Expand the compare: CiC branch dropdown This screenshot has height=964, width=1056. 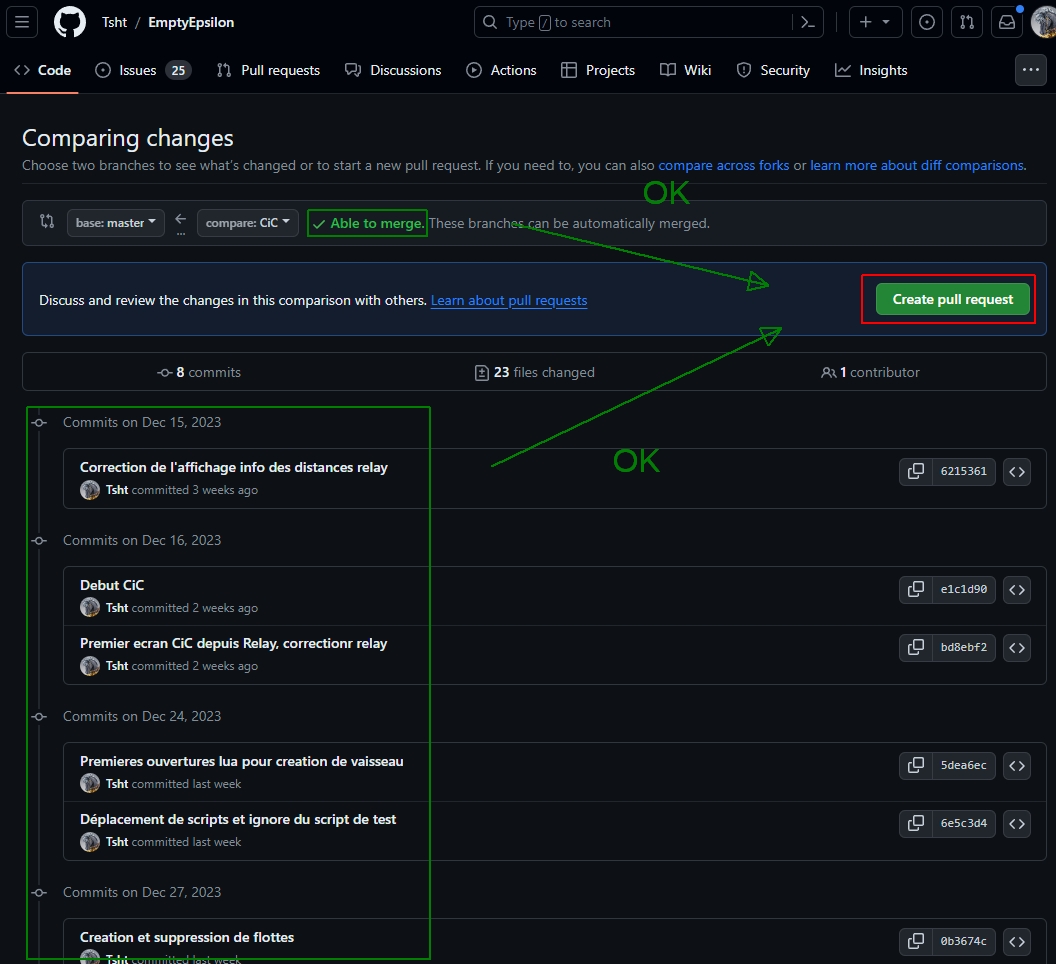(248, 223)
